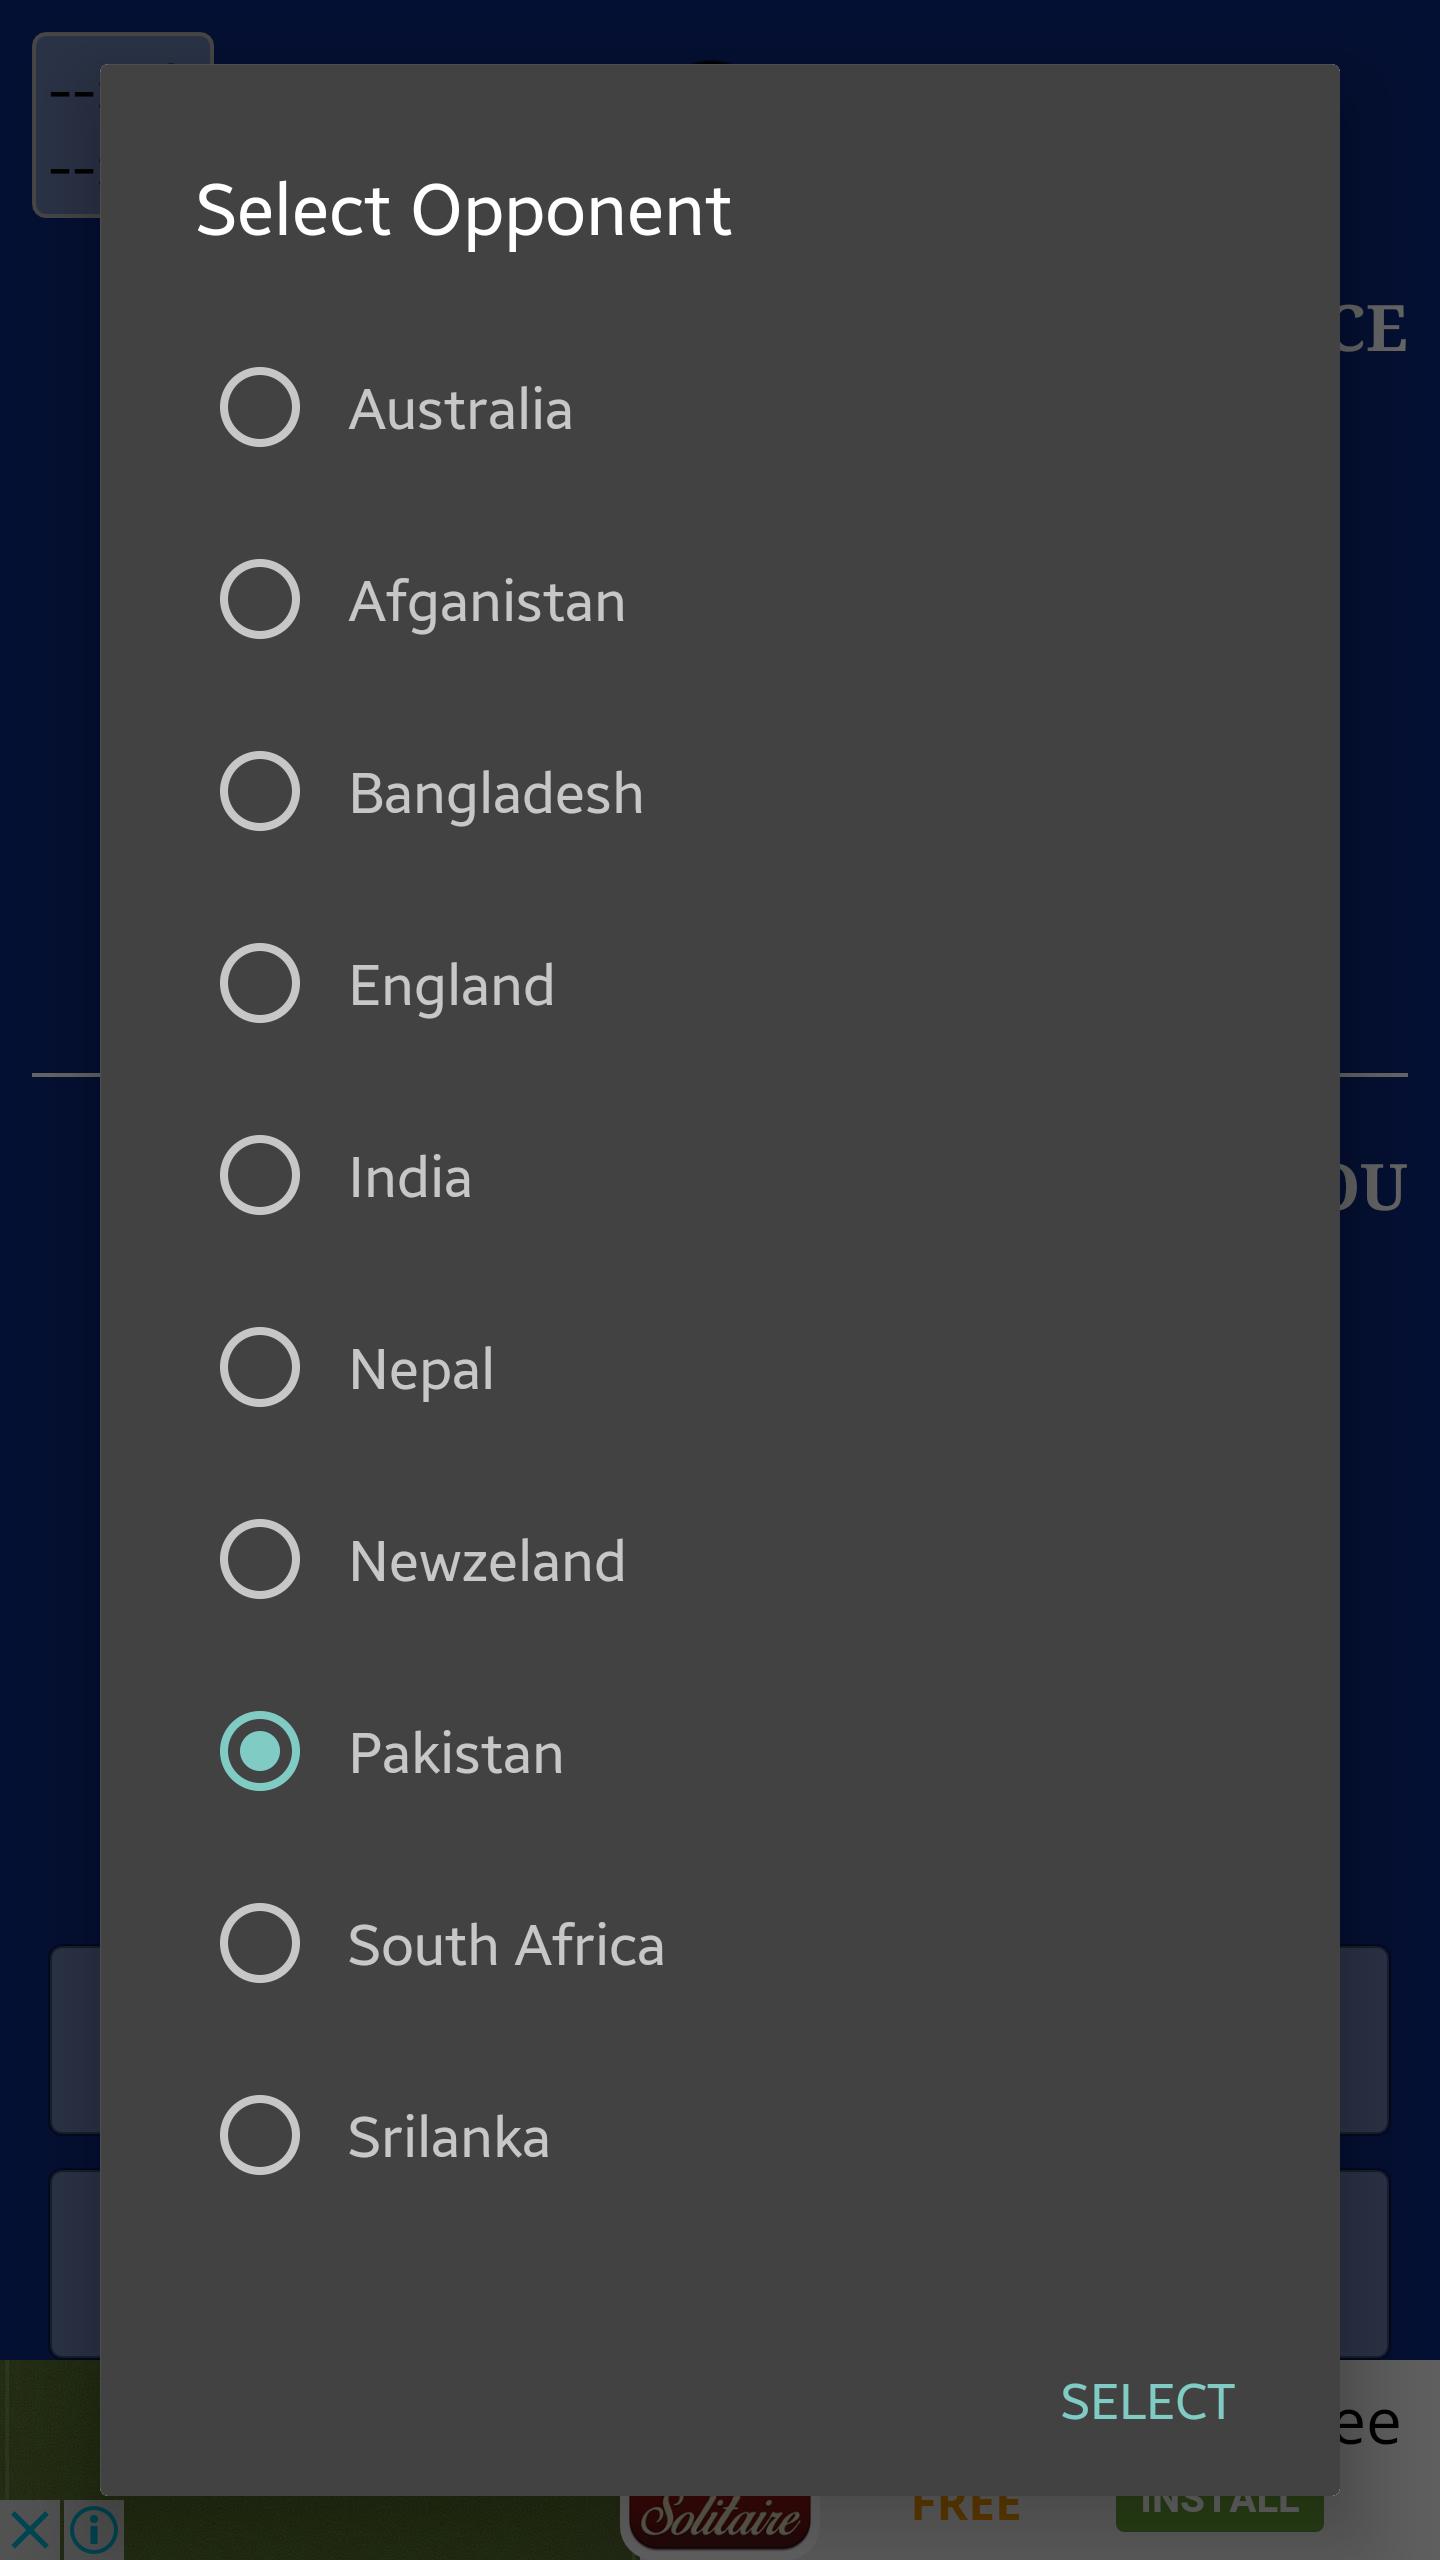Tap the Nepal text label
1440x2560 pixels.
pyautogui.click(x=421, y=1369)
